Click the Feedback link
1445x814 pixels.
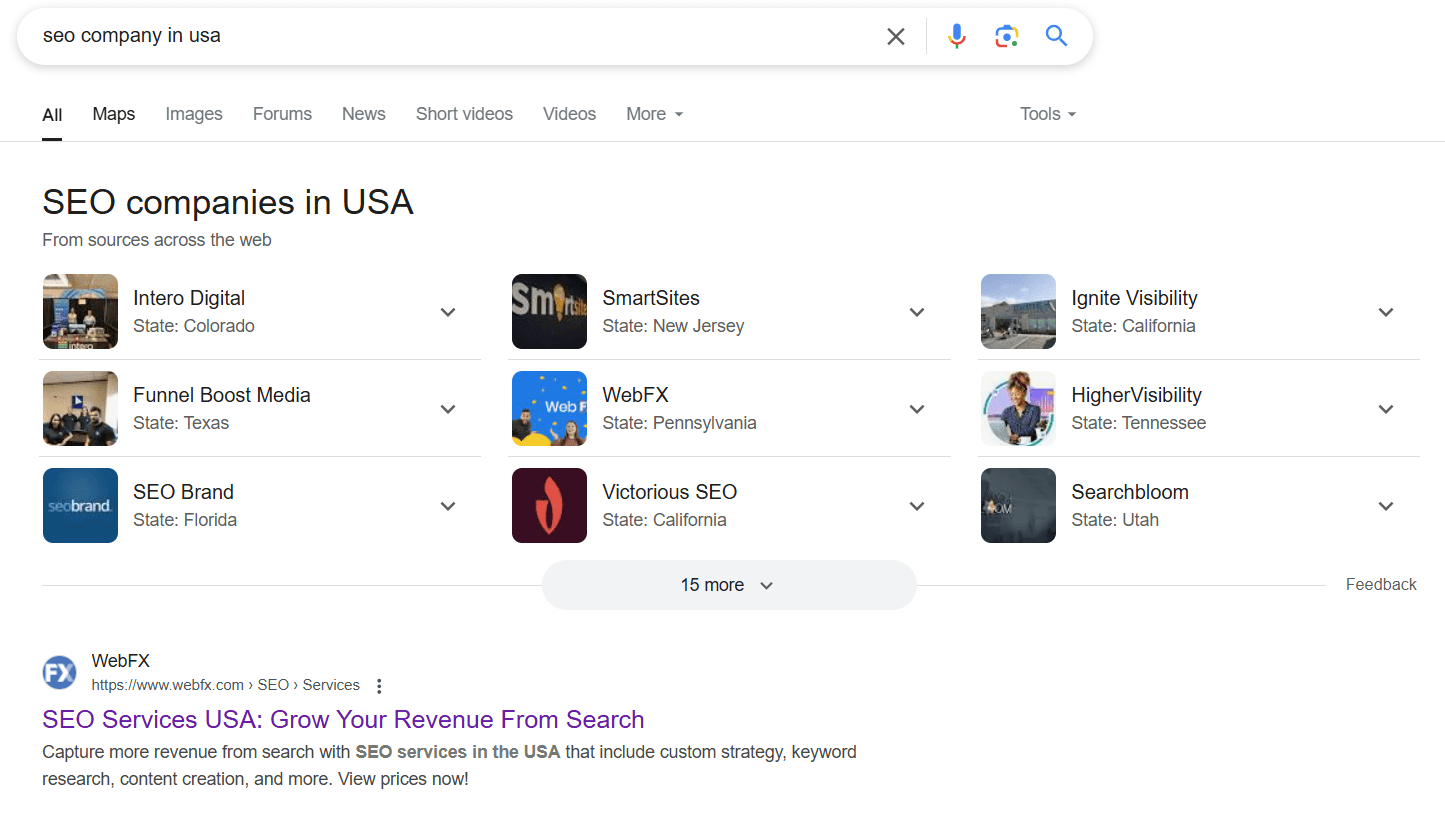coord(1381,585)
